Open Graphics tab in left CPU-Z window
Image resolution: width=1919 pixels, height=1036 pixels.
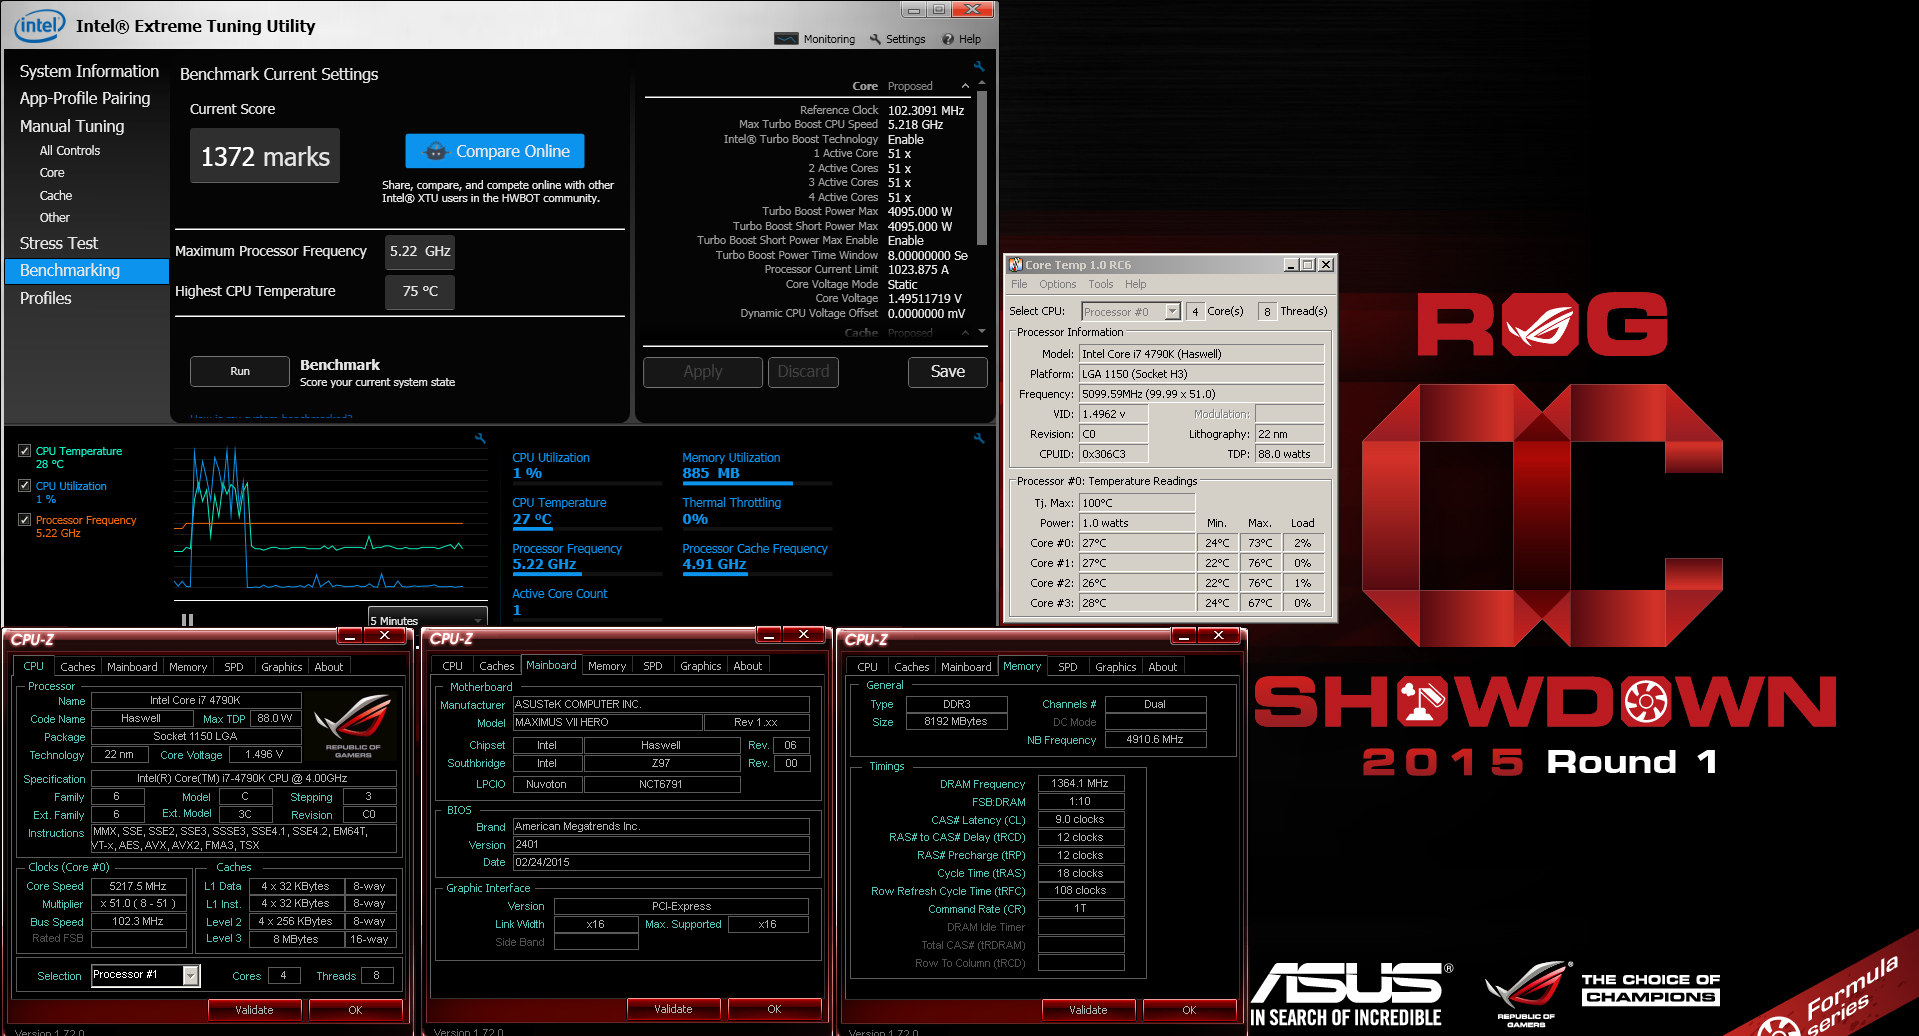[x=282, y=667]
